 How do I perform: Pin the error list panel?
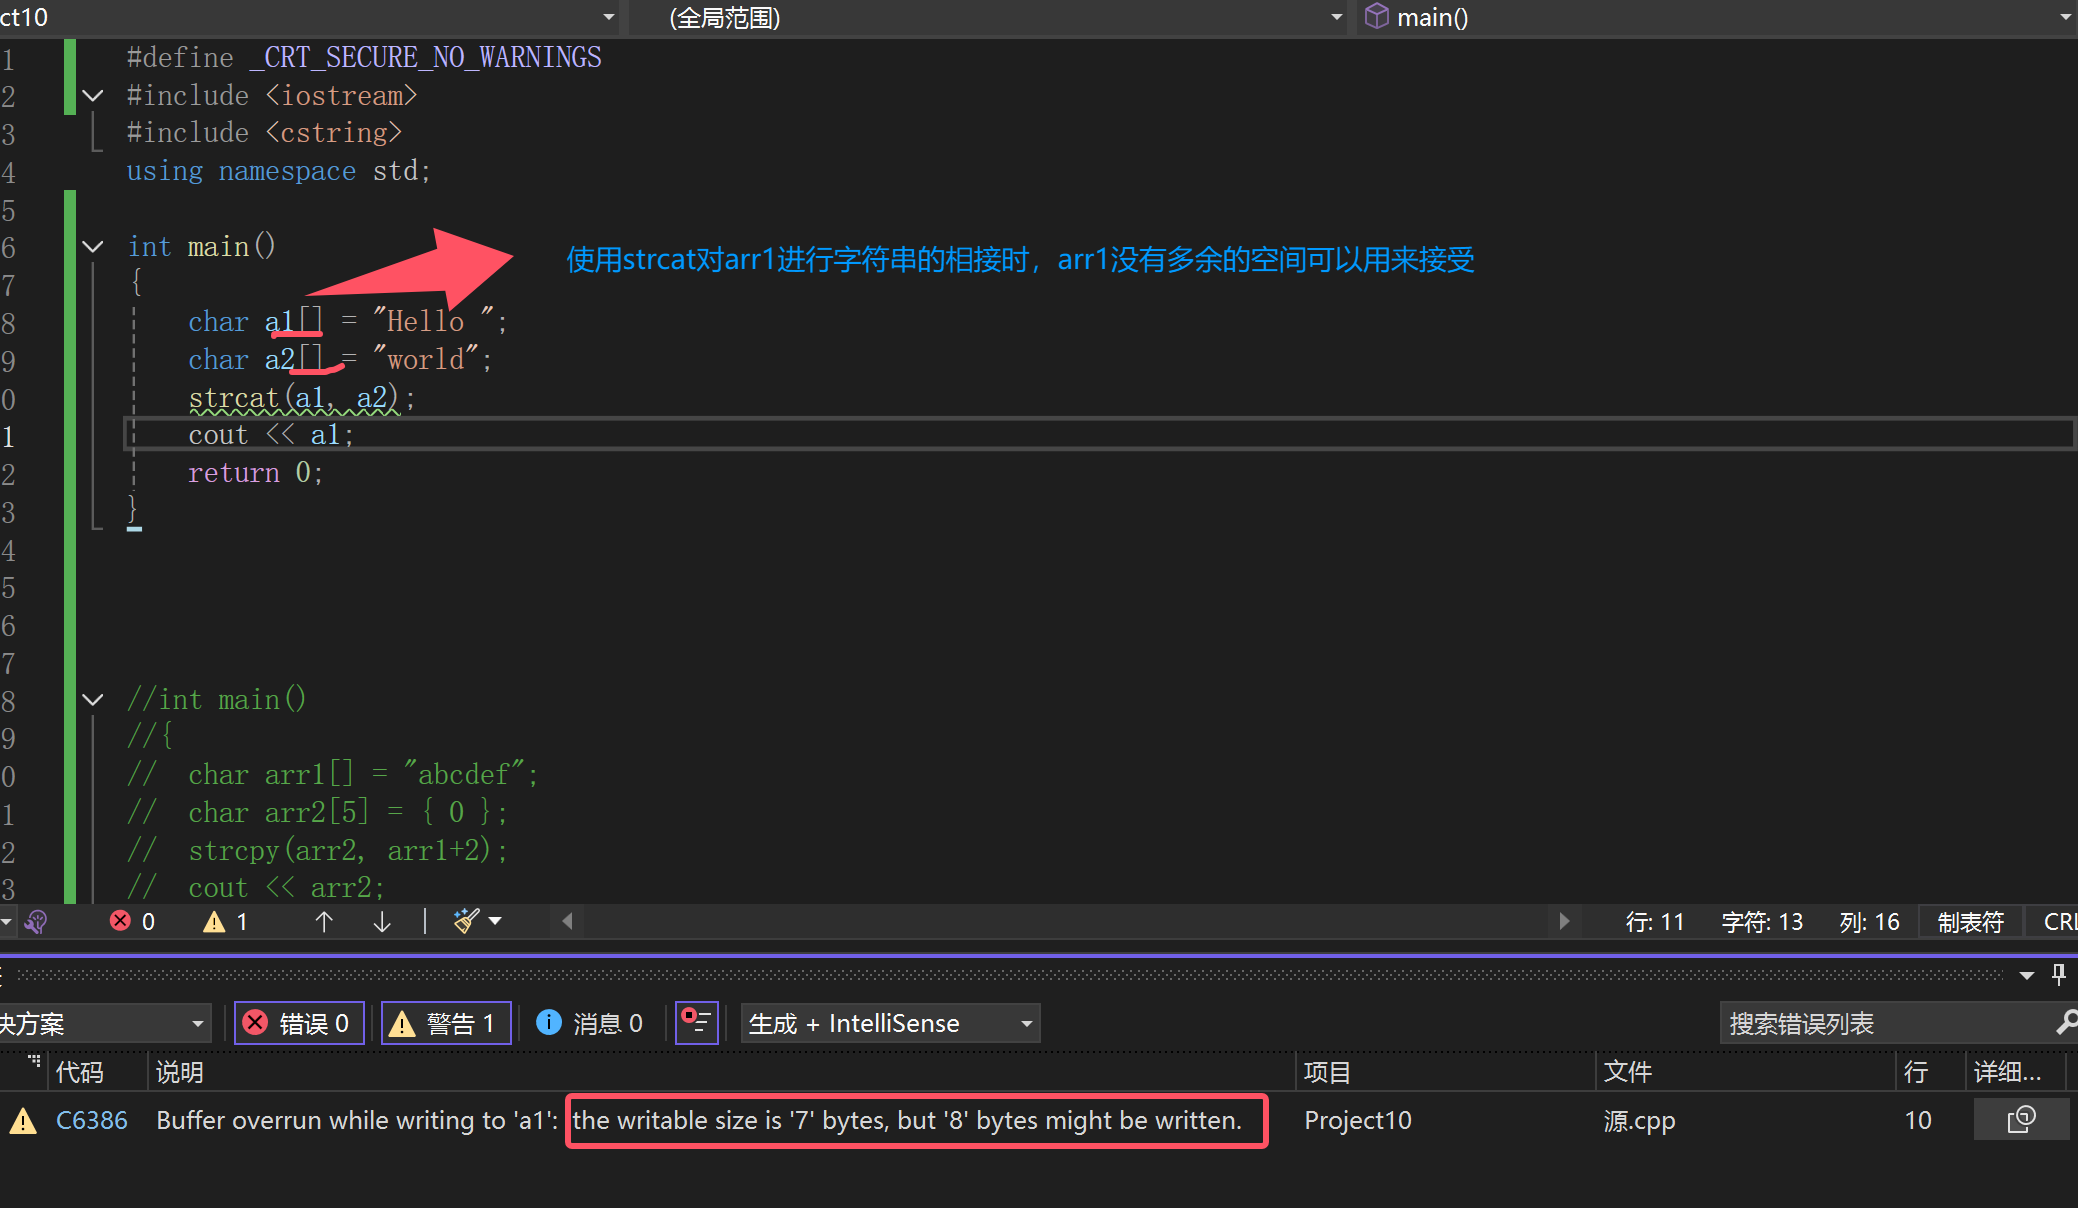click(2058, 974)
